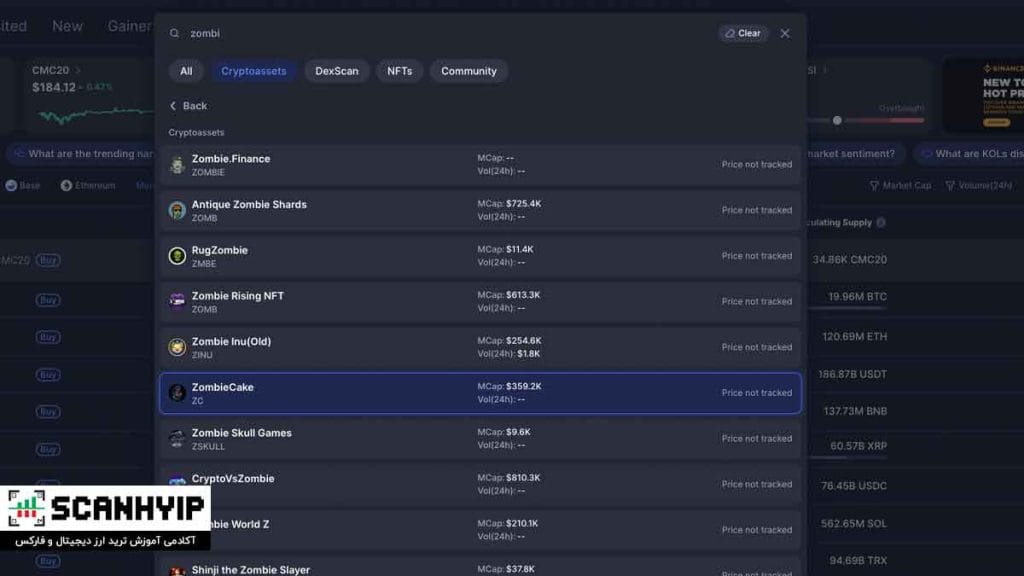
Task: Click the Market Cap filter icon
Action: [874, 186]
